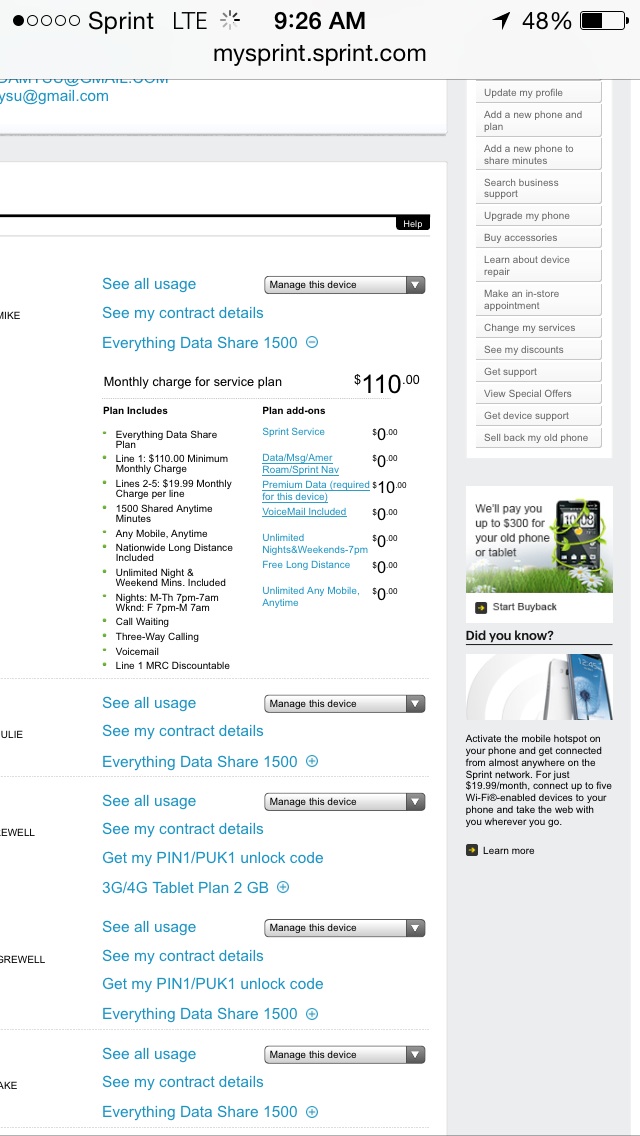Click Unlimited Nights&Weekends-7pm add-on

(315, 543)
